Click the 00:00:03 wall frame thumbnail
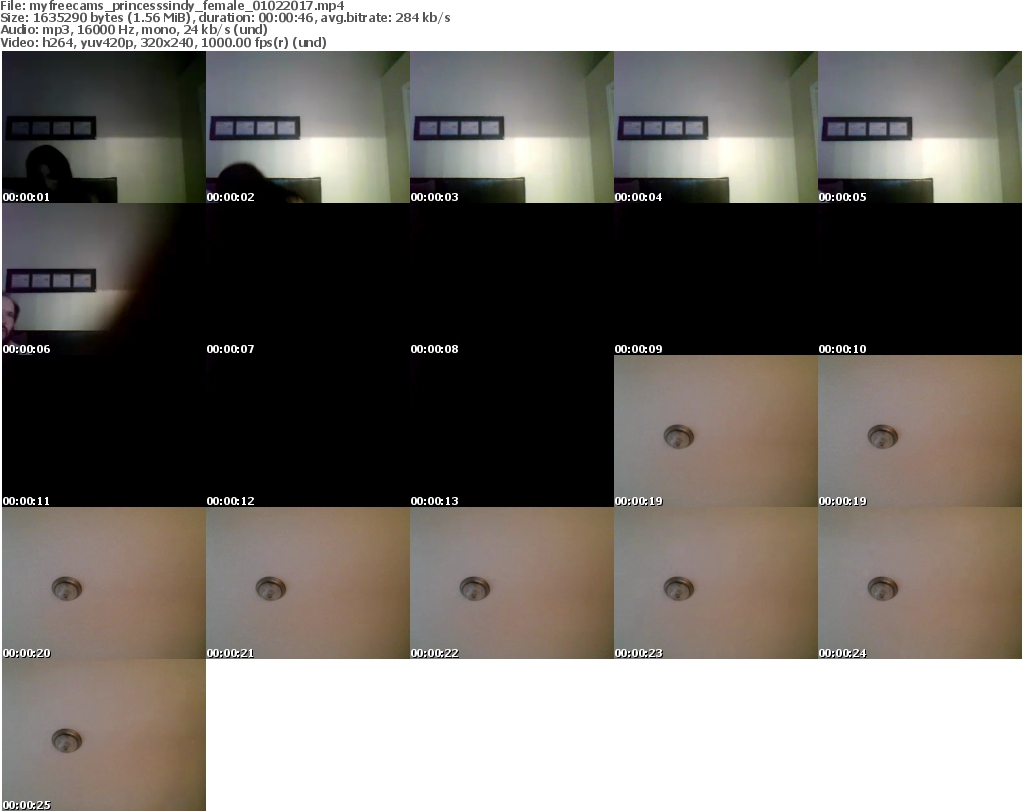This screenshot has height=811, width=1024. 512,127
